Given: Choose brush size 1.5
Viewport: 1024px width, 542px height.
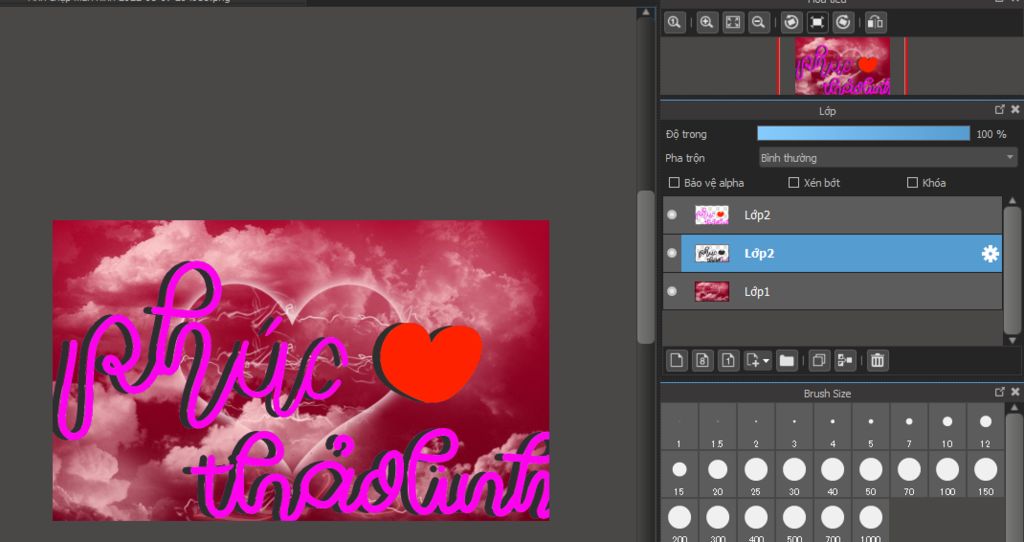Looking at the screenshot, I should point(718,426).
